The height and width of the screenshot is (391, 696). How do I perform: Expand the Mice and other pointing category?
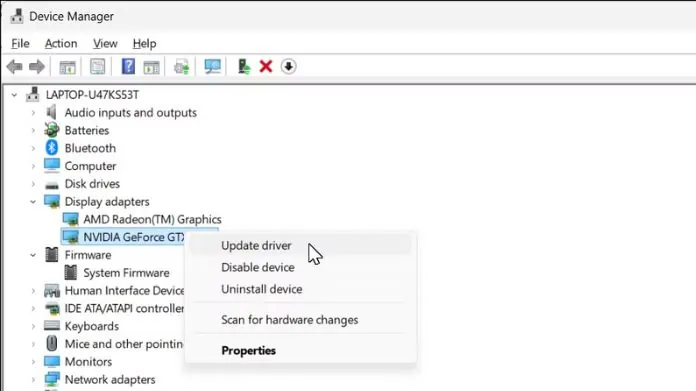[33, 344]
